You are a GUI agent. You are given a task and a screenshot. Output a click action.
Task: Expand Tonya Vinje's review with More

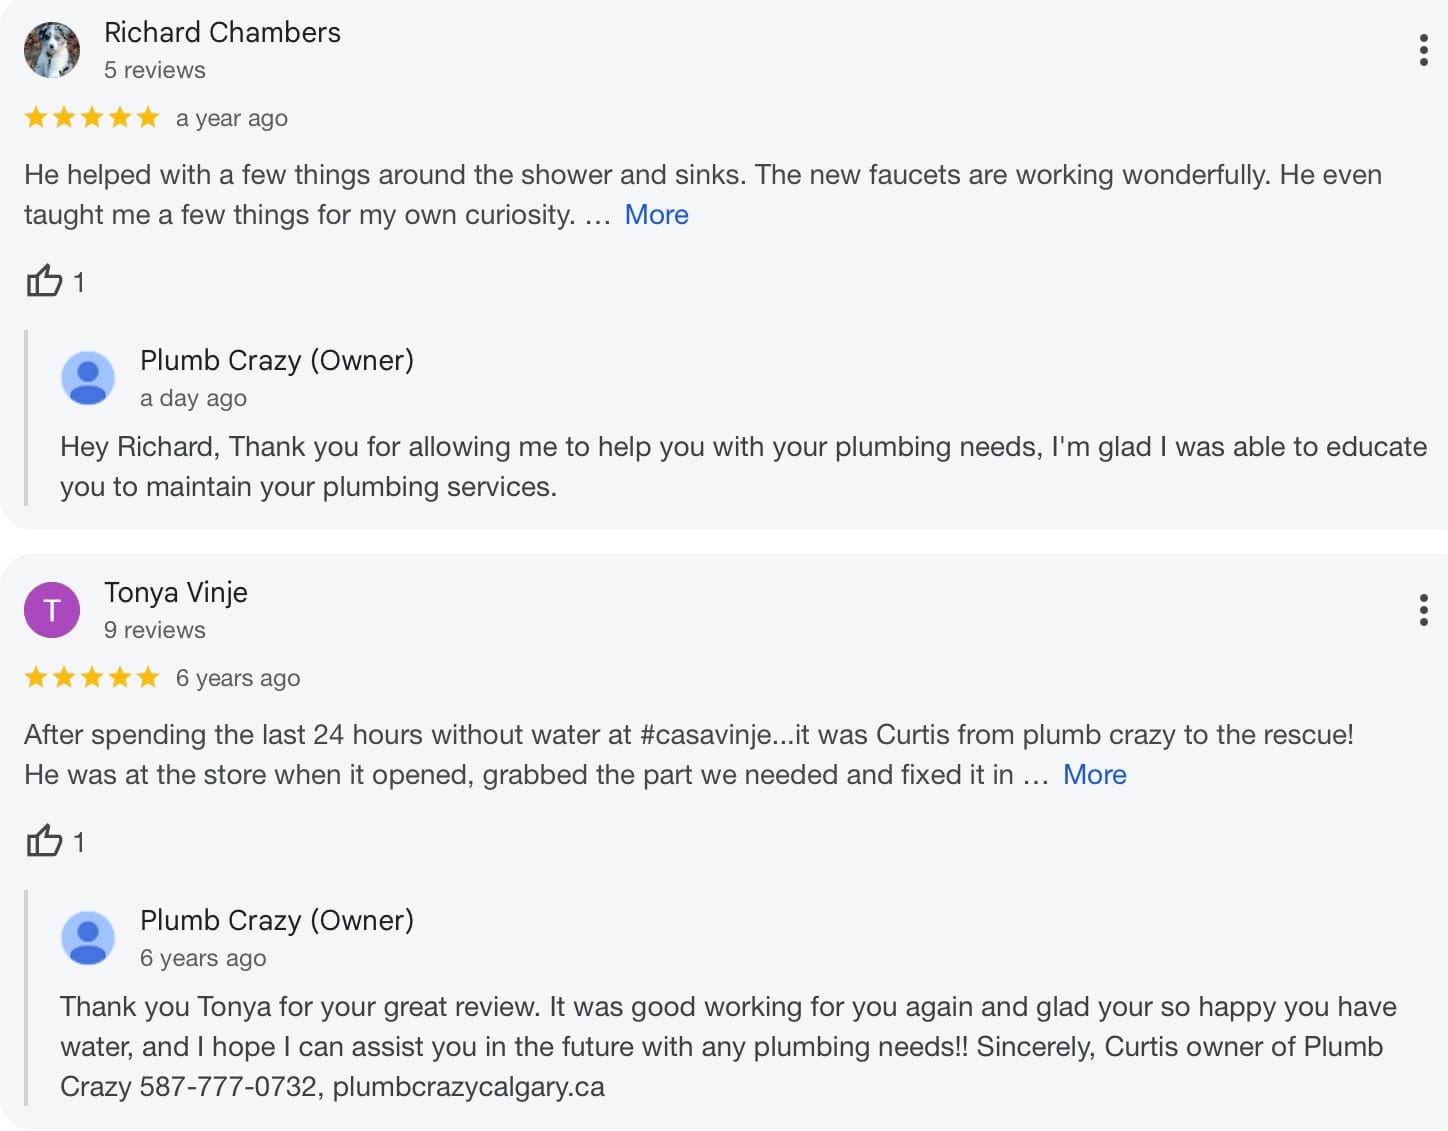point(1094,775)
